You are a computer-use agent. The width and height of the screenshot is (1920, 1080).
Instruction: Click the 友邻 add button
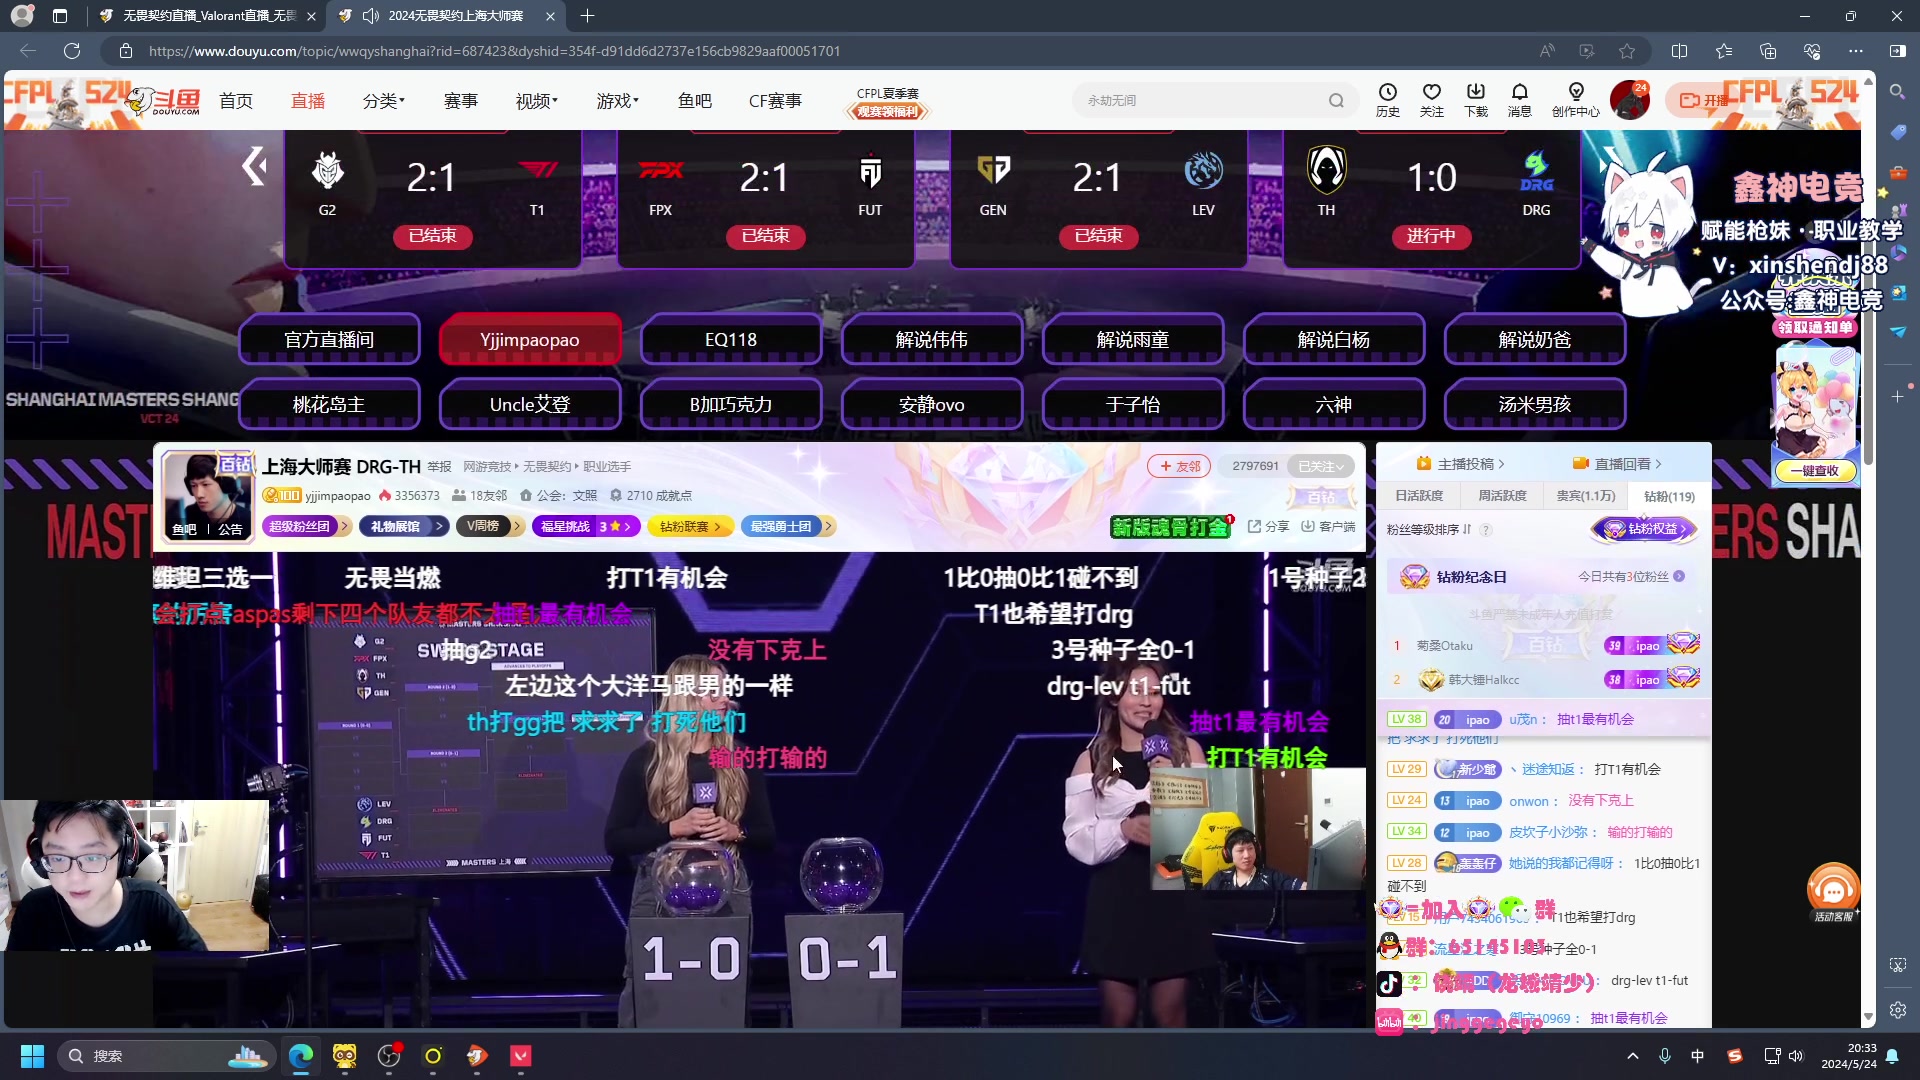pos(1180,466)
